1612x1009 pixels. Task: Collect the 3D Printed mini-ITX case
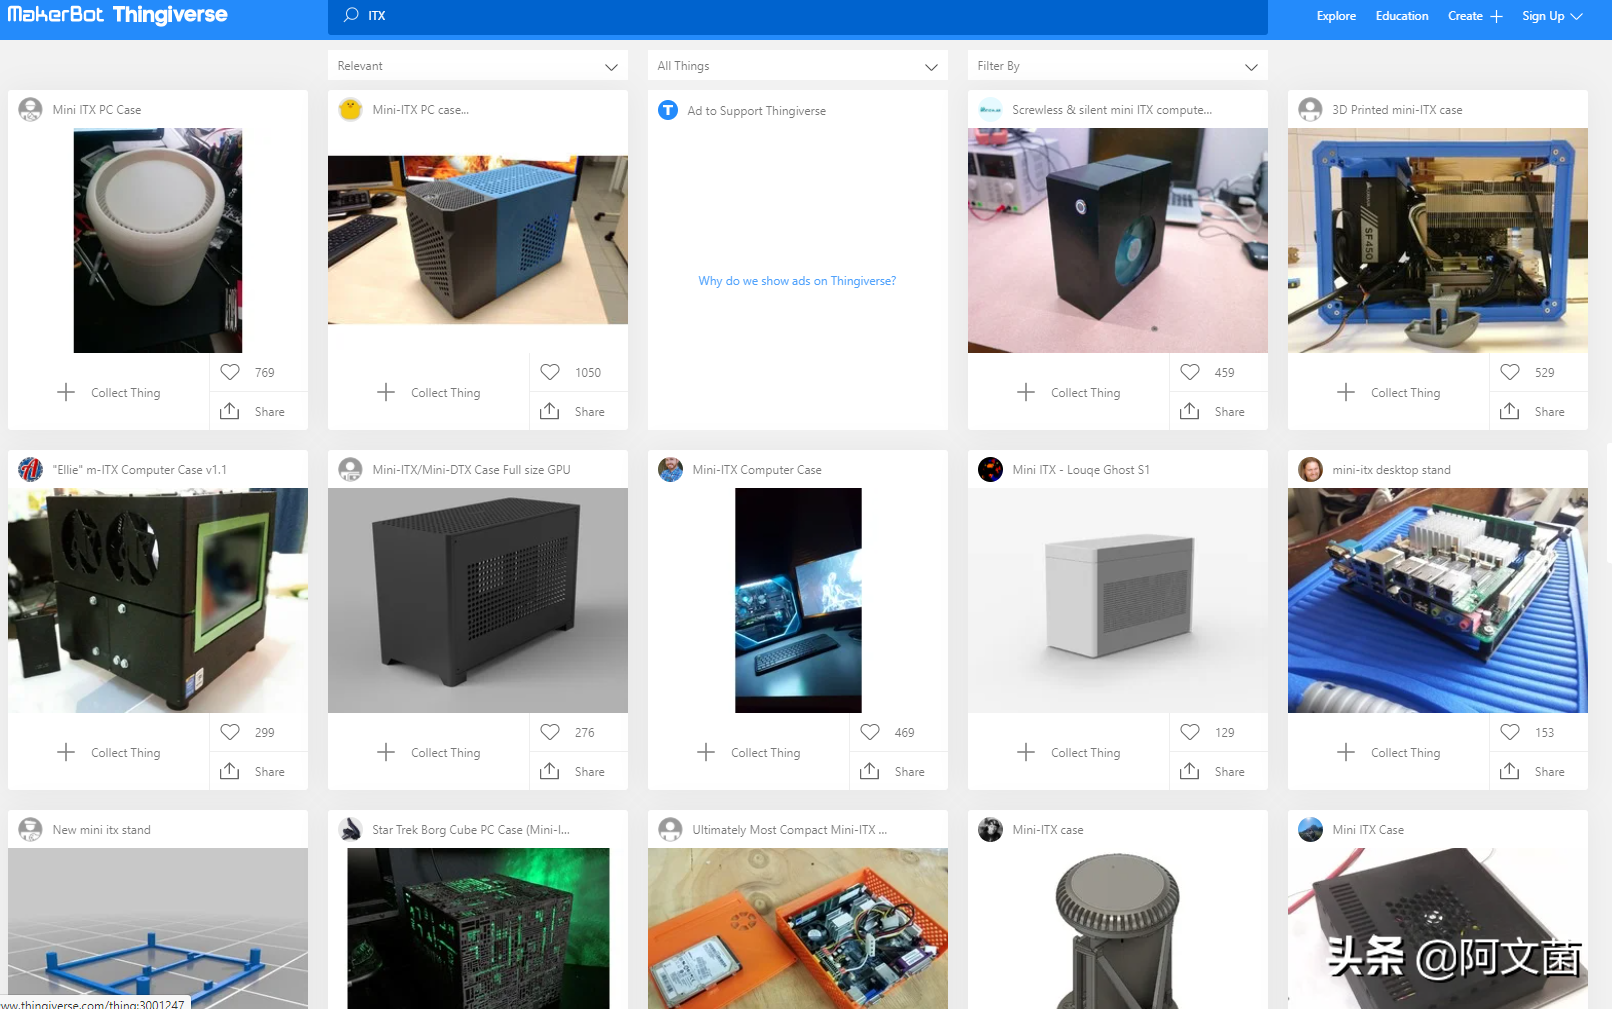pos(1389,392)
